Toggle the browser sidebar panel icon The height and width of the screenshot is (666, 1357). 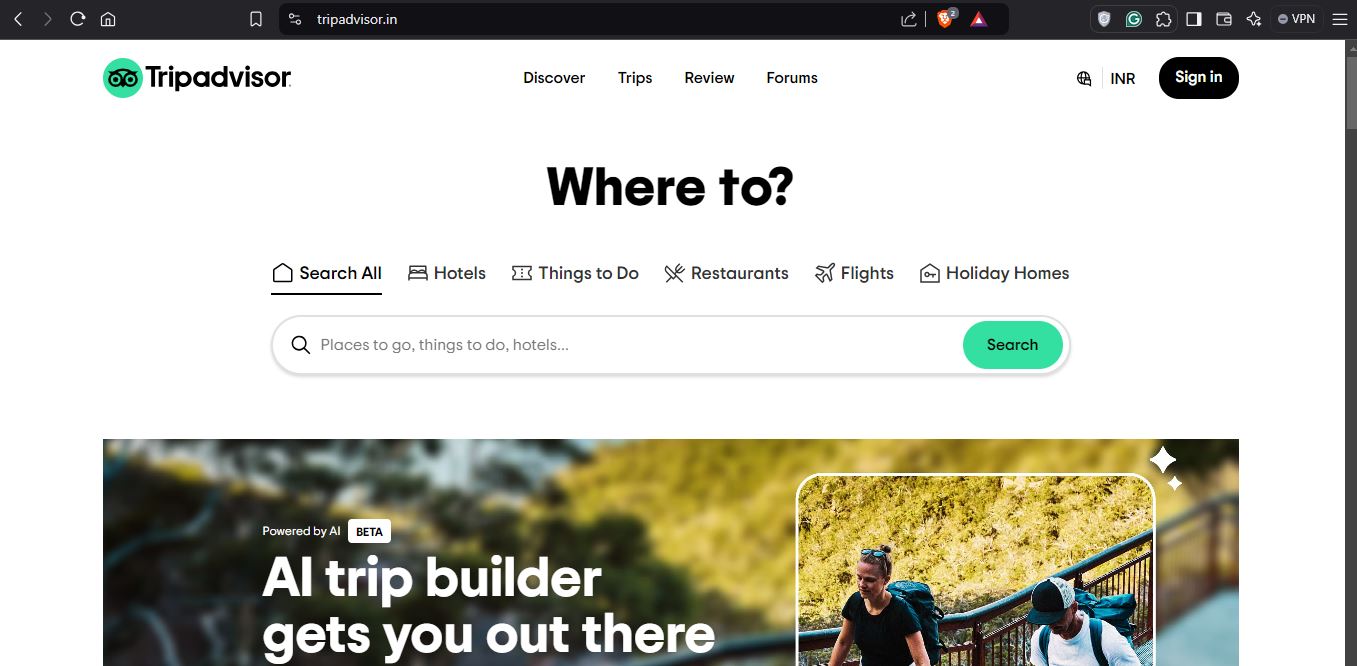coord(1193,19)
